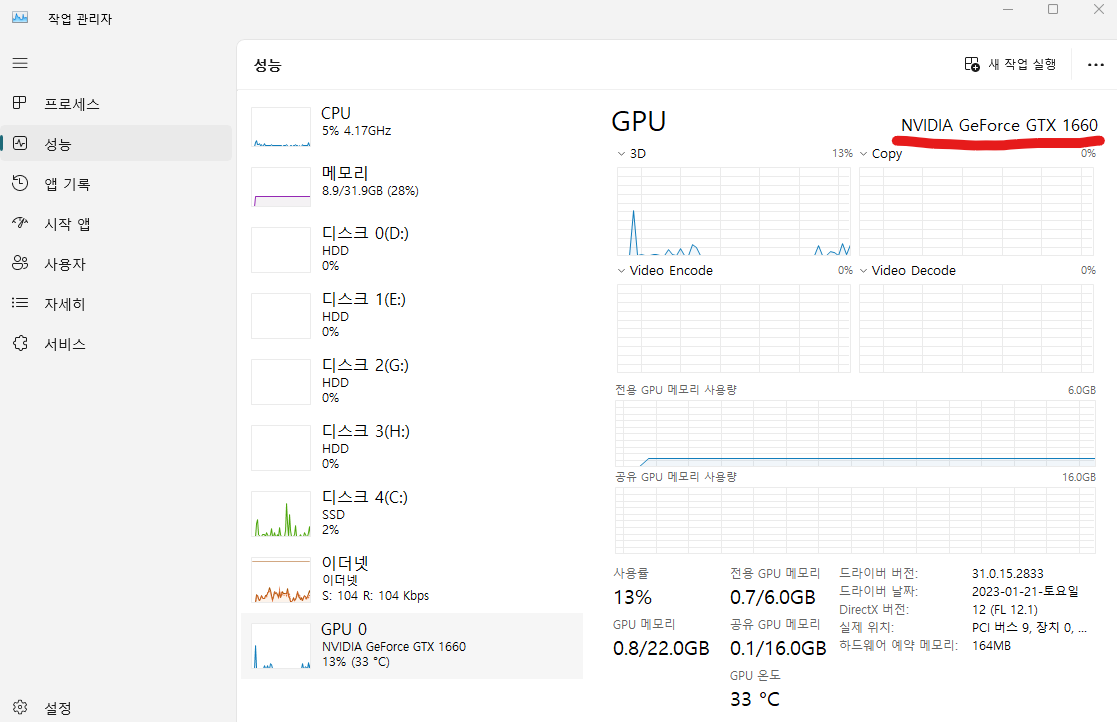Click the 33 °C GPU temperature value
The height and width of the screenshot is (722, 1117).
(x=754, y=699)
